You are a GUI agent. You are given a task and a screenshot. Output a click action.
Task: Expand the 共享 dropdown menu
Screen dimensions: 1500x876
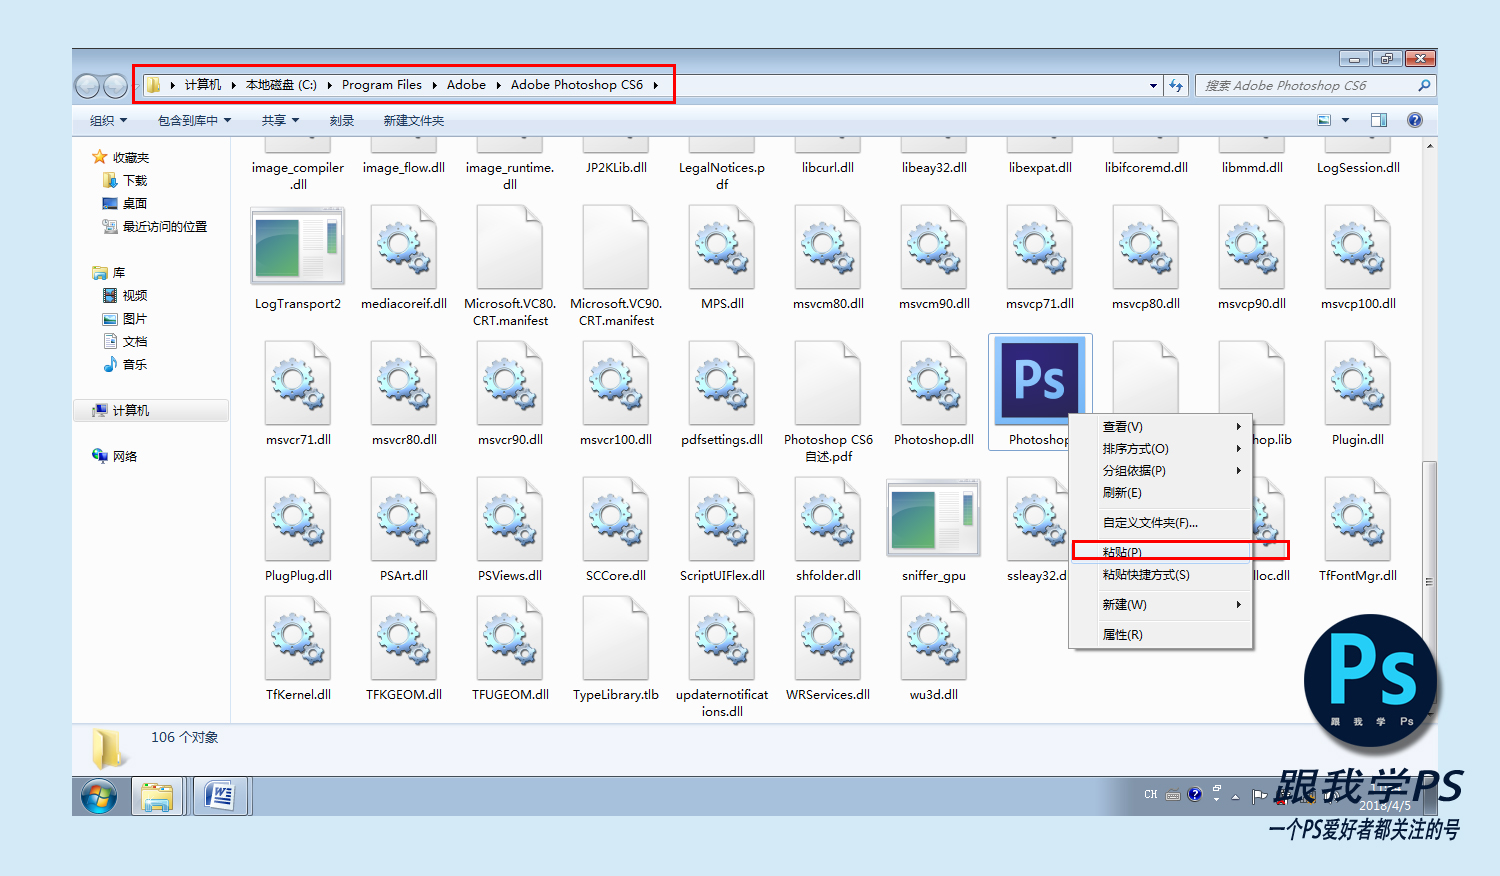pos(280,121)
